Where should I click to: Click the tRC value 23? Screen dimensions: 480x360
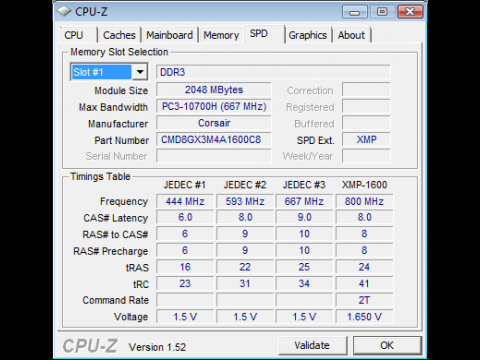(185, 283)
